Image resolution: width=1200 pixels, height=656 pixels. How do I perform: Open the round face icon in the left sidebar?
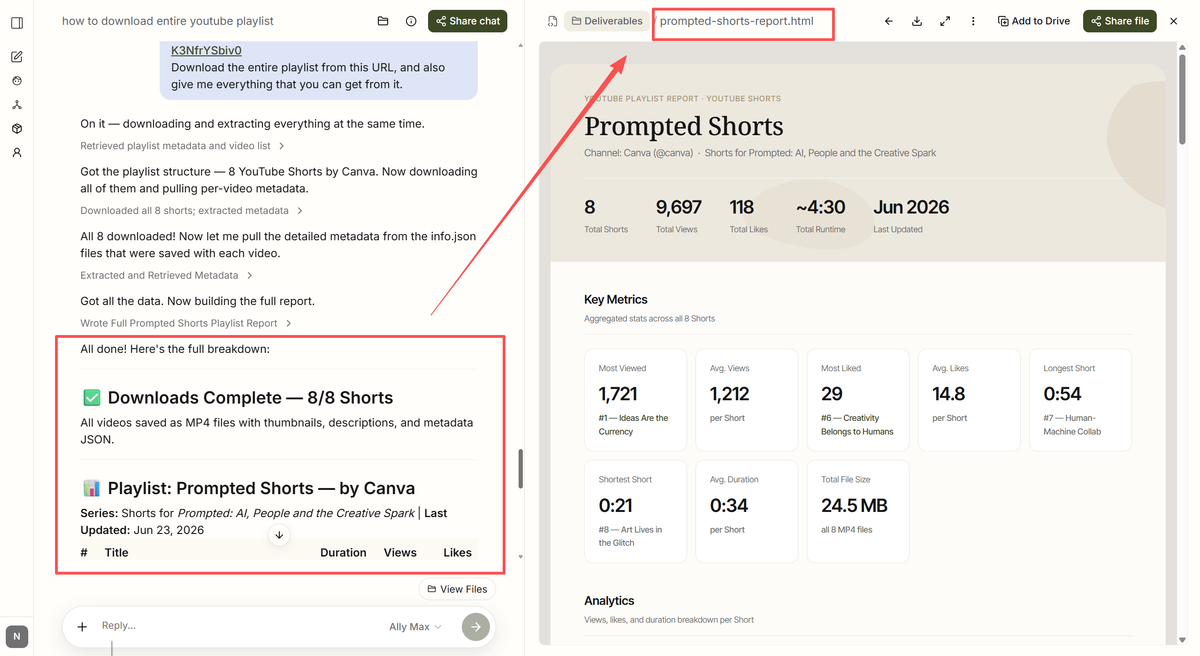[x=17, y=81]
